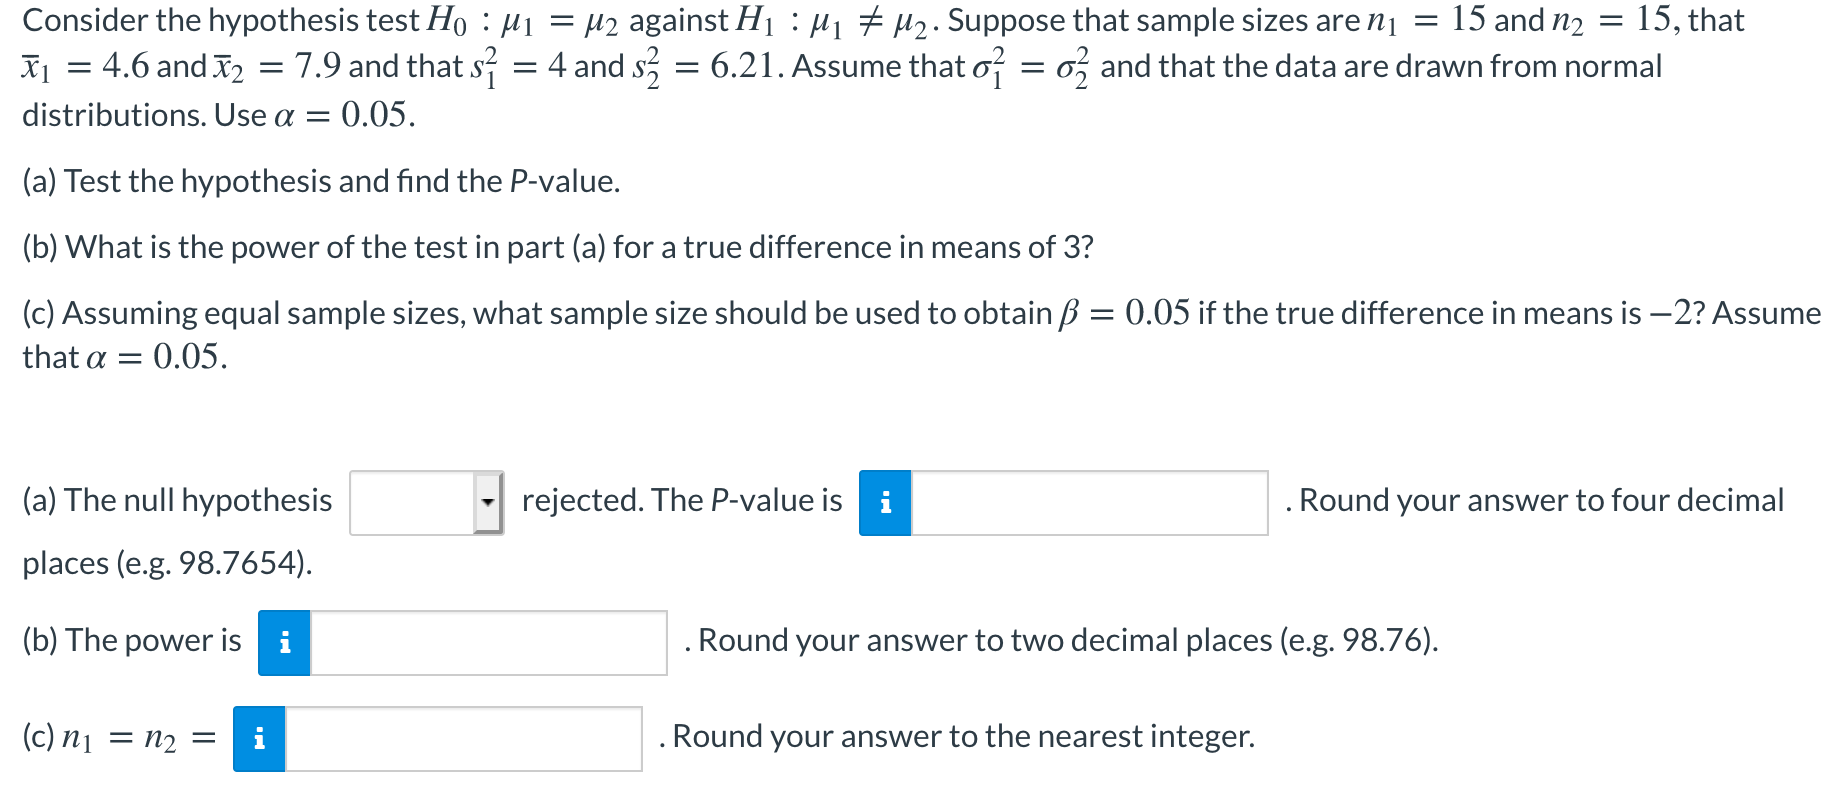
Task: Click the 'Consider the hypothesis test' opening sentence
Action: click(883, 68)
